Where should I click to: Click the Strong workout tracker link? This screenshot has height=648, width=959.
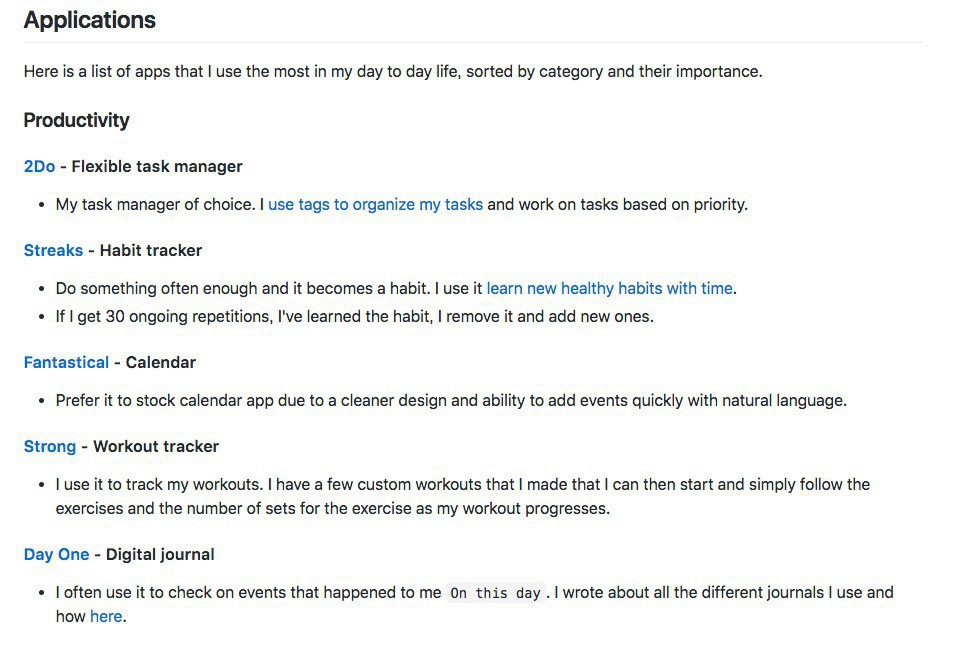[x=49, y=447]
